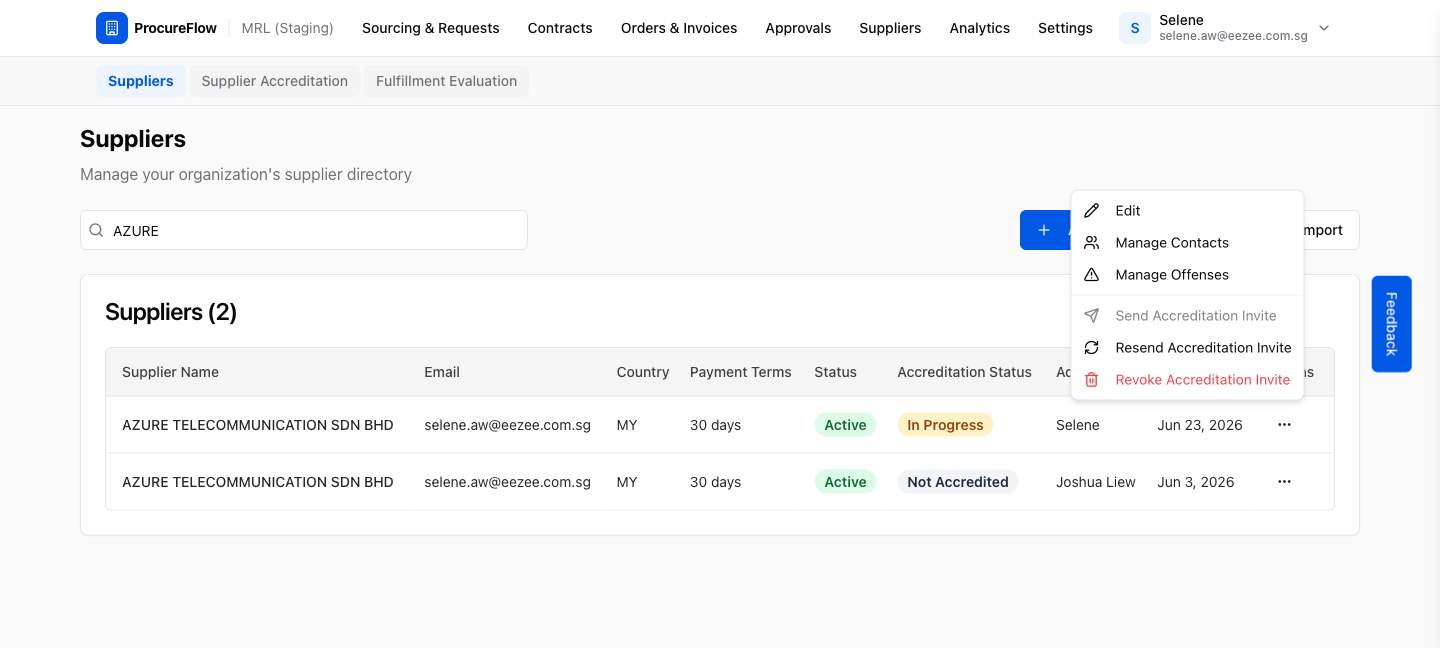Open the Sourcing & Requests menu

click(431, 28)
